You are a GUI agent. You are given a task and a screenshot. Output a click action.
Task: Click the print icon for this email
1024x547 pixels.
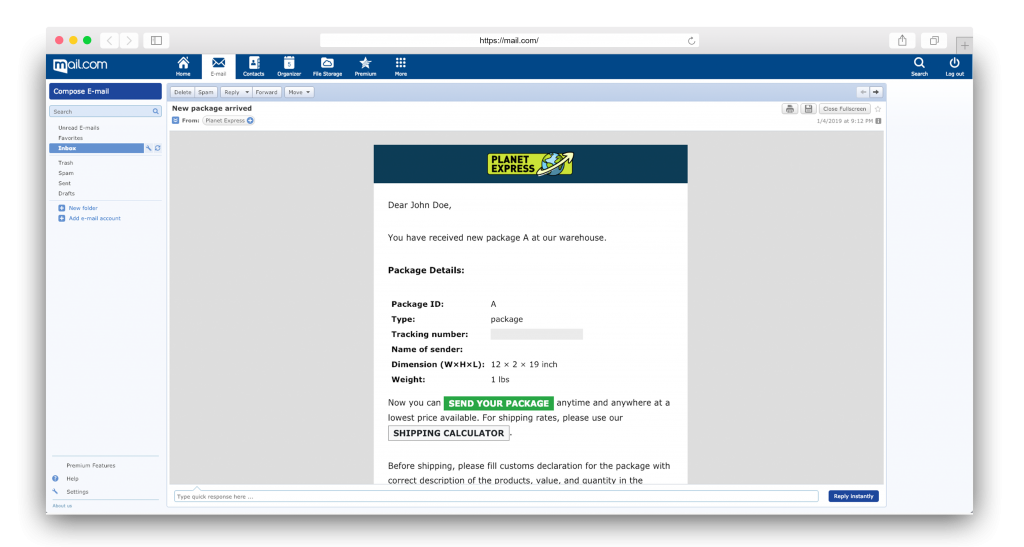(x=790, y=109)
